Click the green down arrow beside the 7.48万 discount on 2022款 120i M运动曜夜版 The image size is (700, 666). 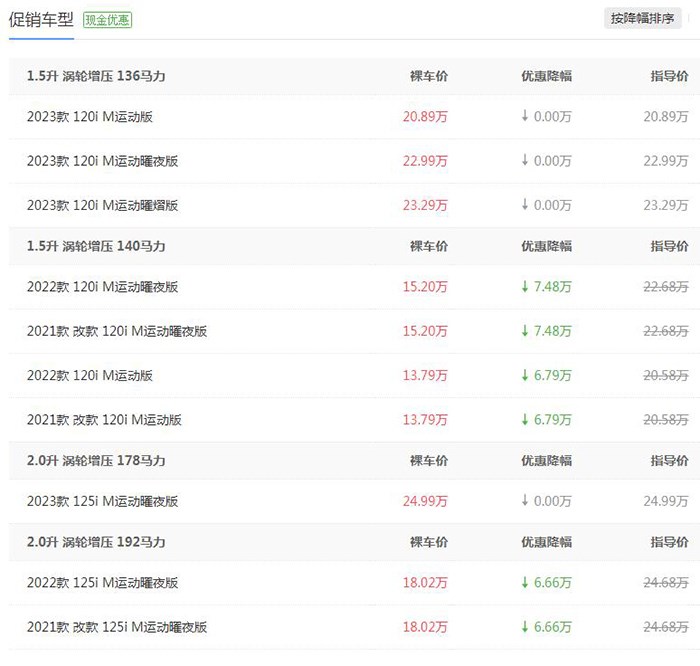click(x=525, y=286)
